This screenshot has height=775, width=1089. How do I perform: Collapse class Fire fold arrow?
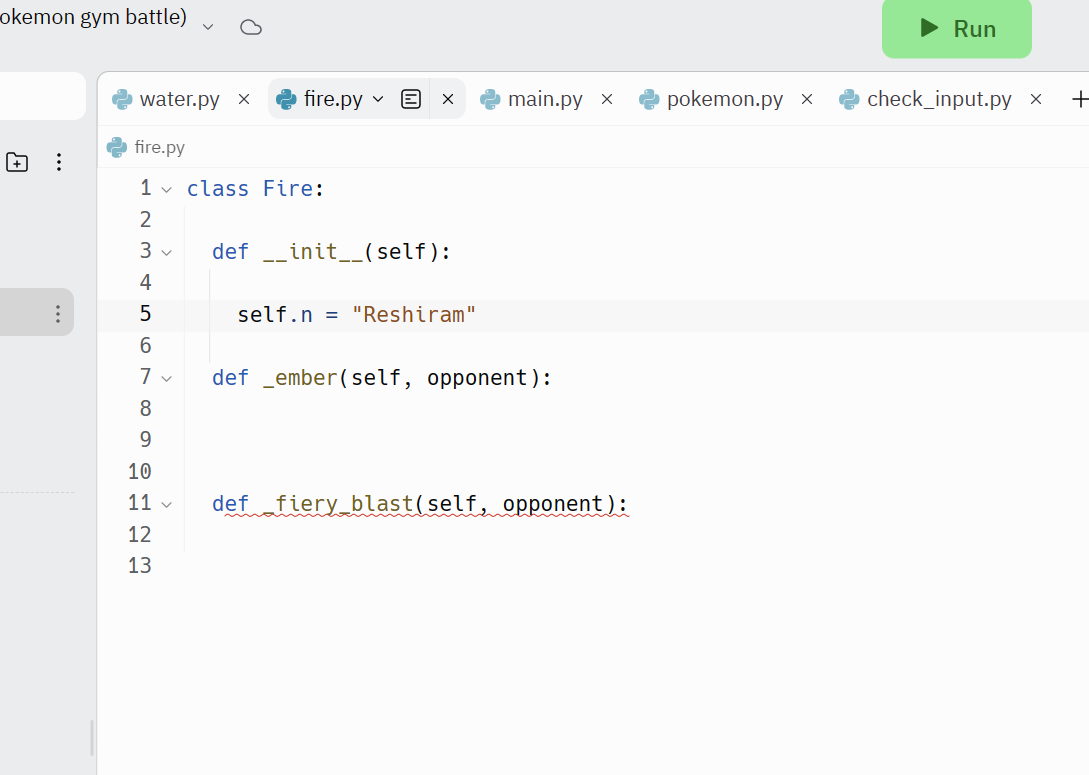click(x=167, y=190)
